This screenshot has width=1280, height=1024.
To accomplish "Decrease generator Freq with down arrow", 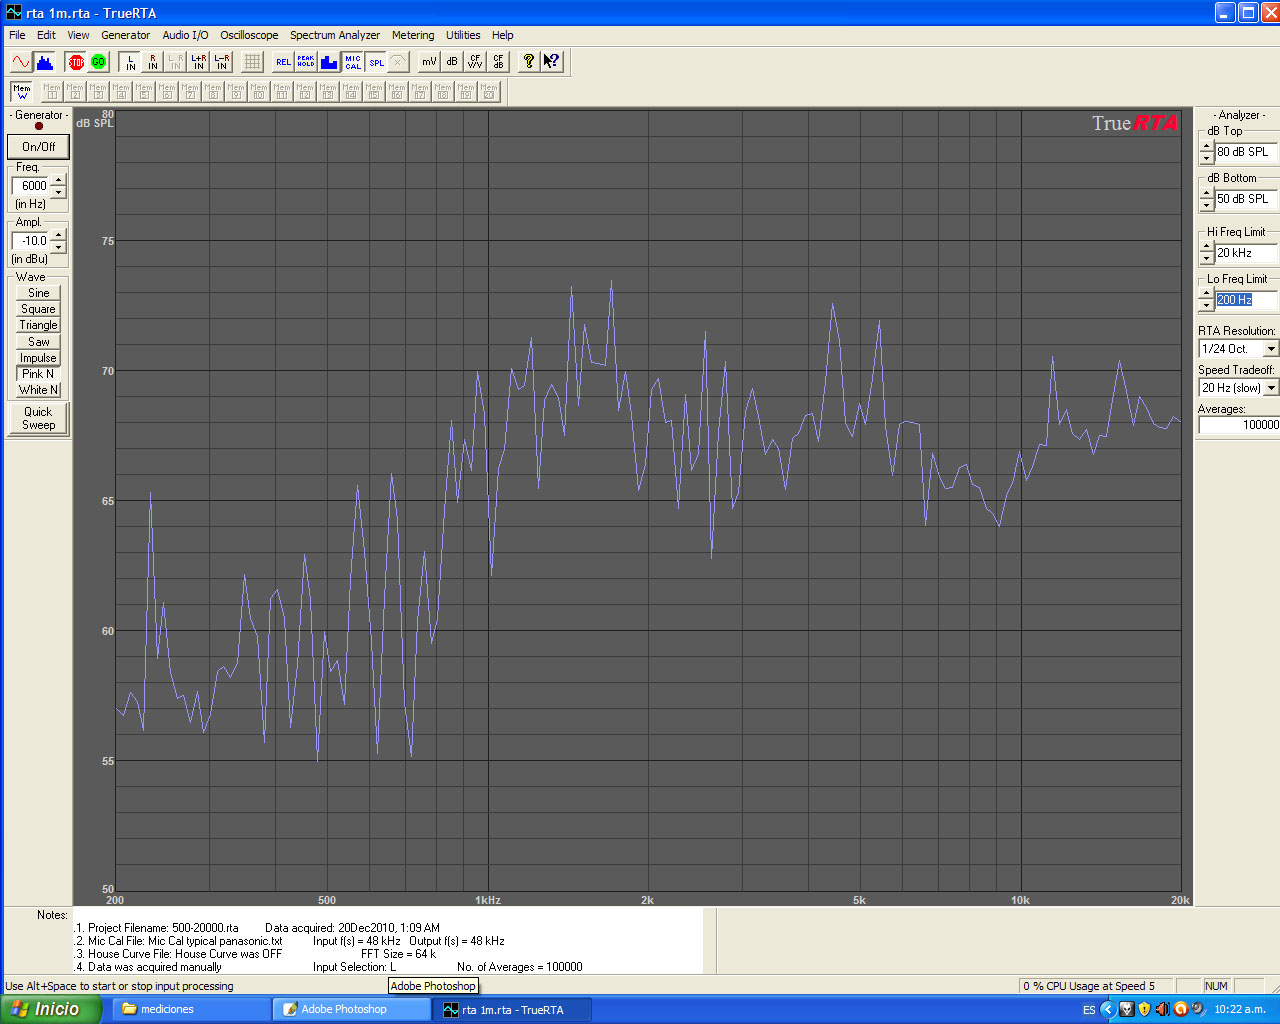I will coord(58,191).
